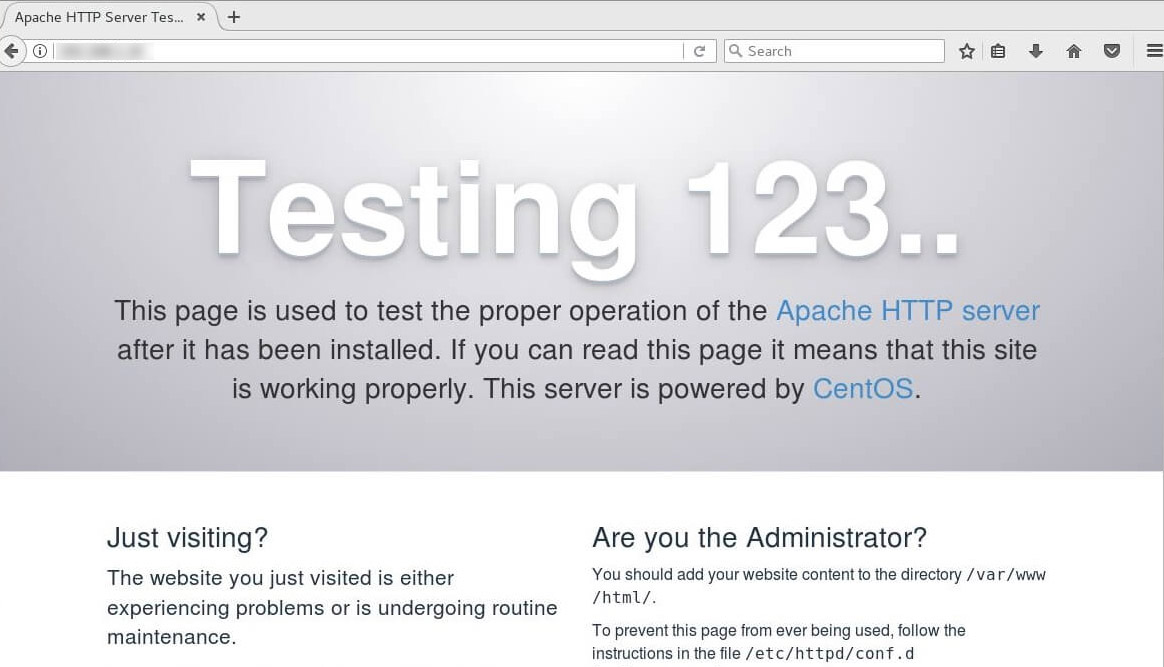Show your bookmarks list icon

point(998,51)
